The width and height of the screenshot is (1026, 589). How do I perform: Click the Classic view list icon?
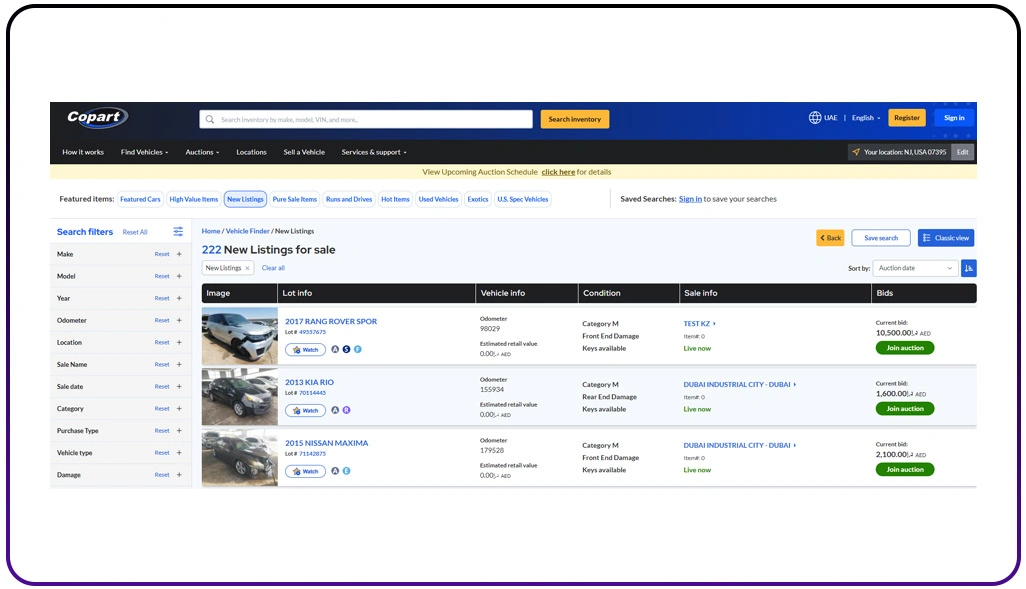(x=927, y=237)
